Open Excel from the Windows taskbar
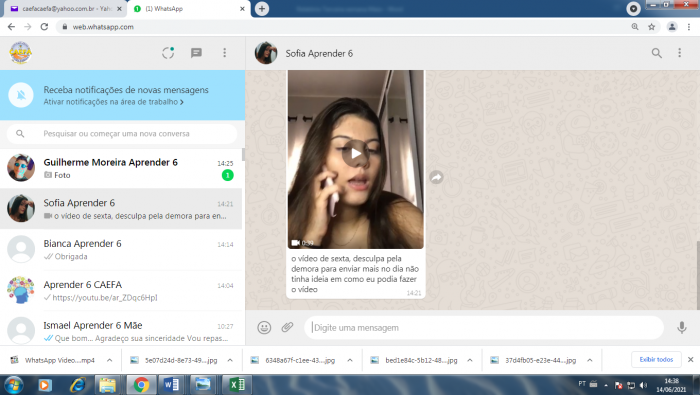700x395 pixels. click(237, 385)
